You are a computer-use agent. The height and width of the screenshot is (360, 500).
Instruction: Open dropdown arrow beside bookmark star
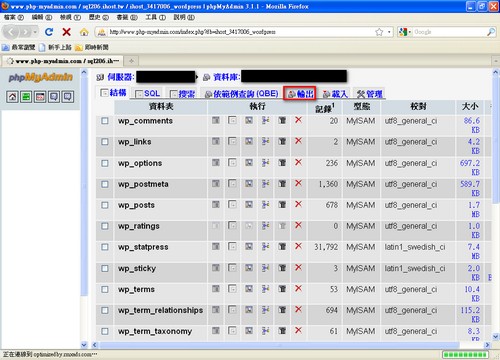click(389, 32)
